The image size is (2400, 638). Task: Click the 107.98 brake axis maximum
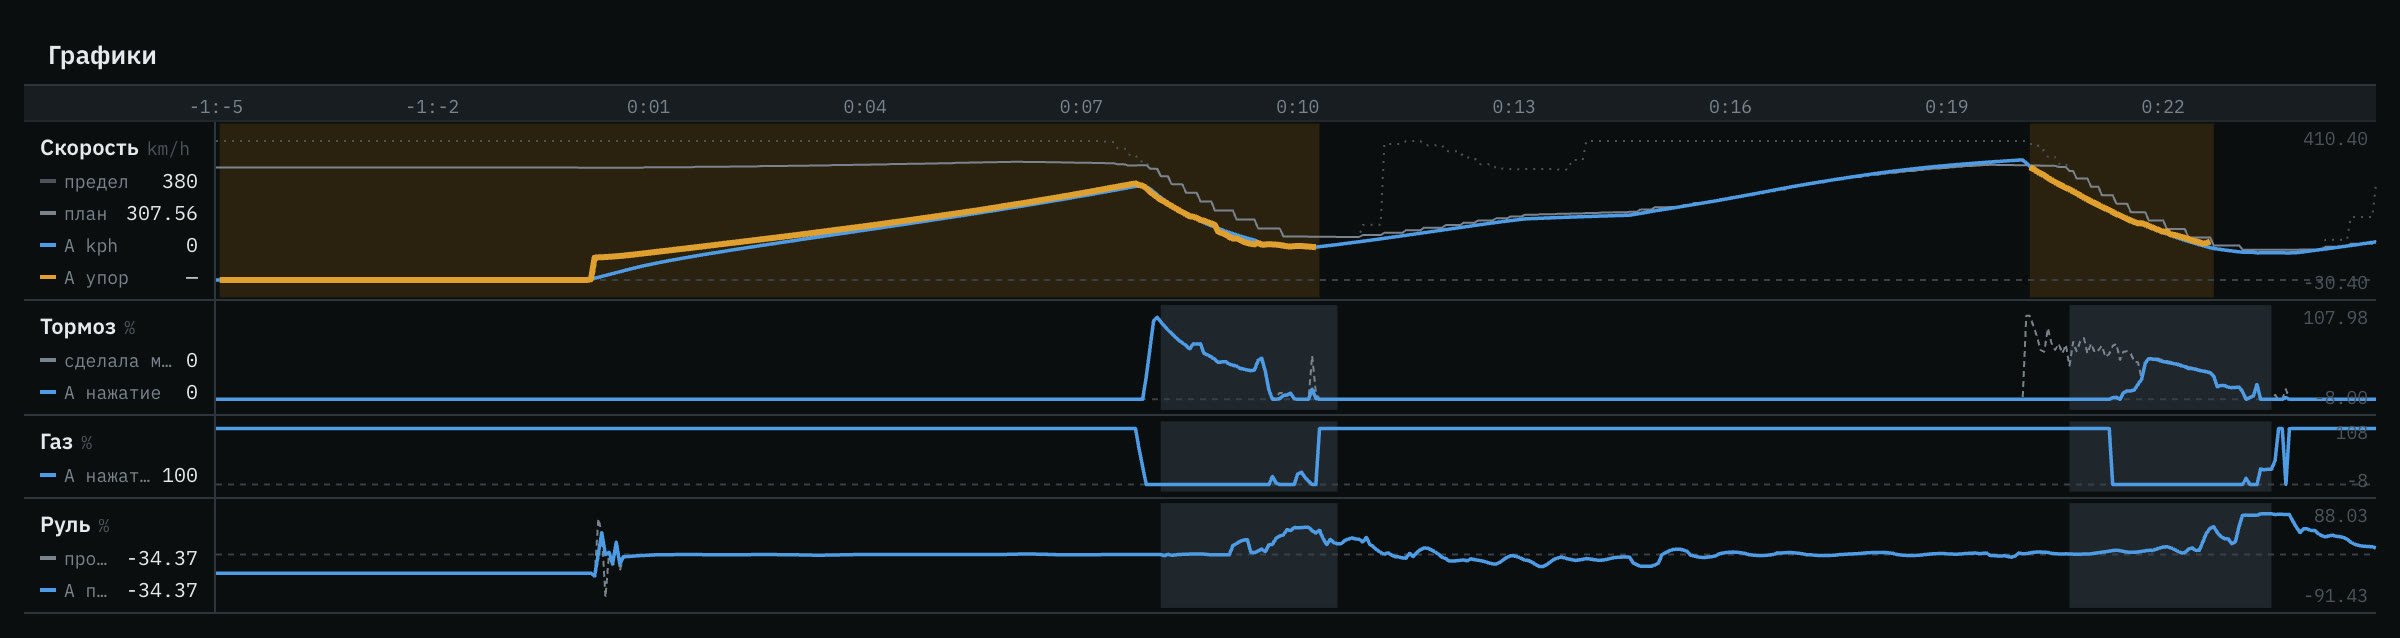[2335, 318]
